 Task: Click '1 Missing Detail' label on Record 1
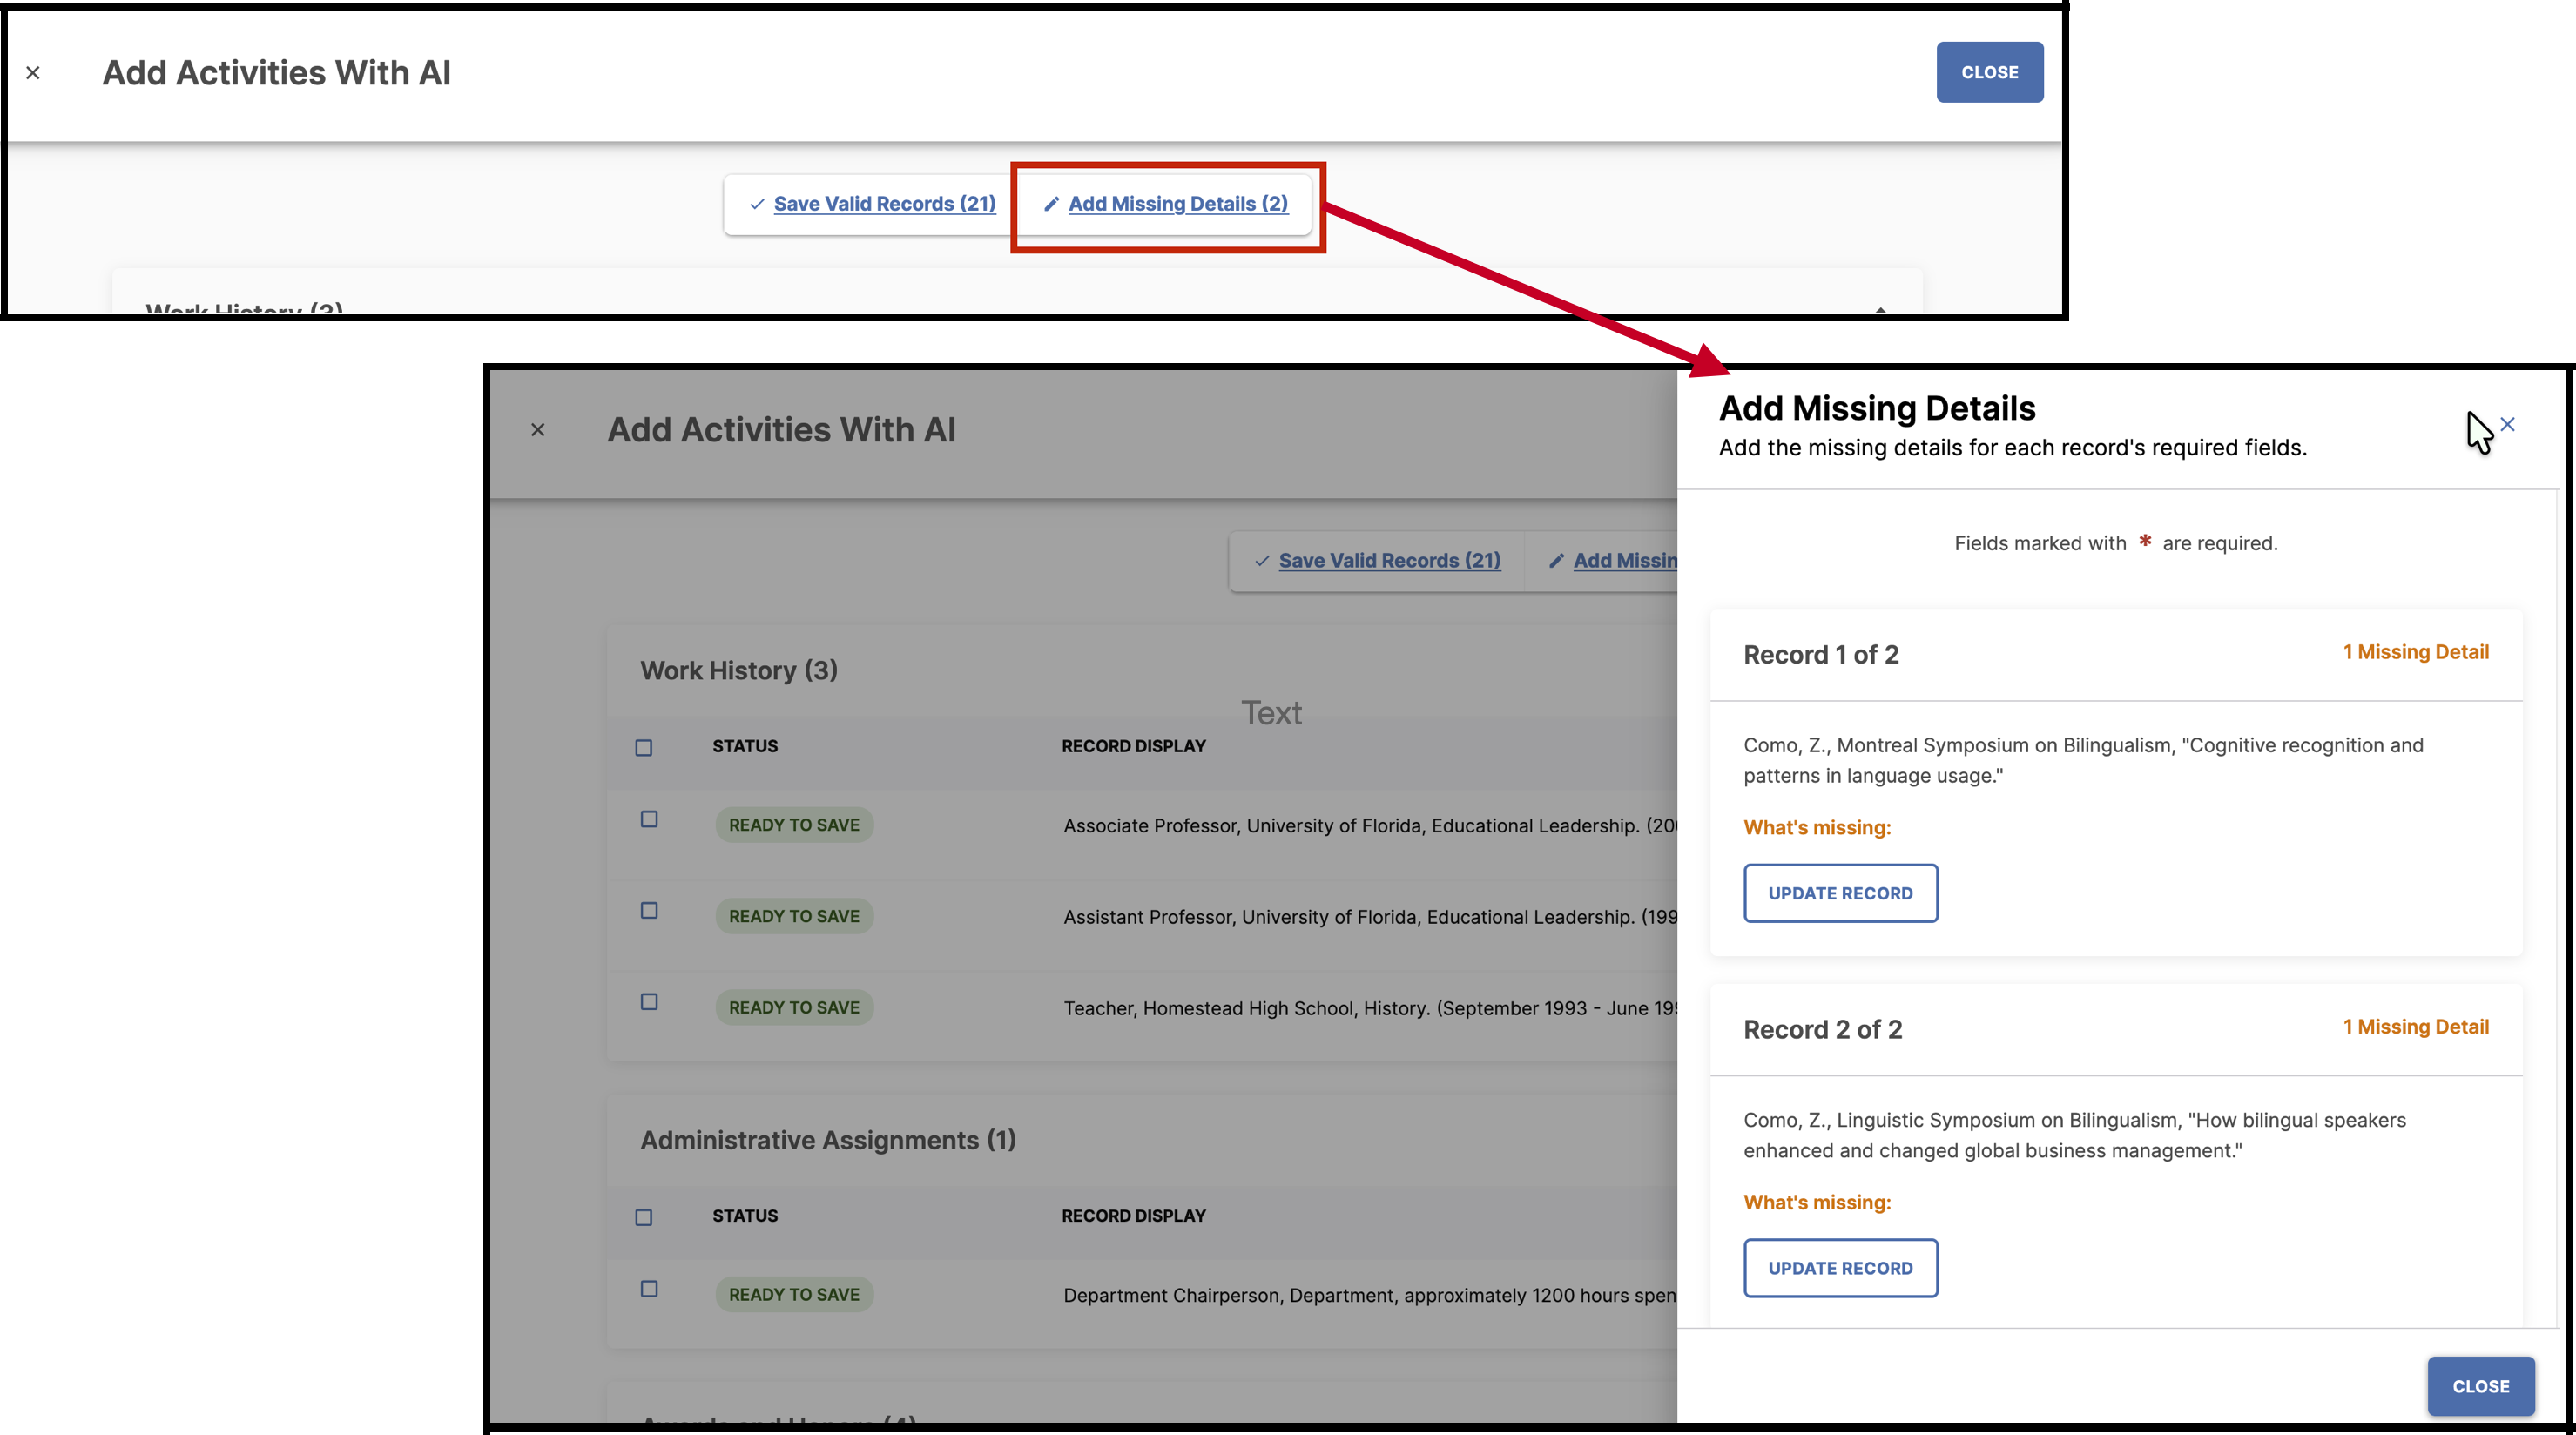coord(2416,652)
